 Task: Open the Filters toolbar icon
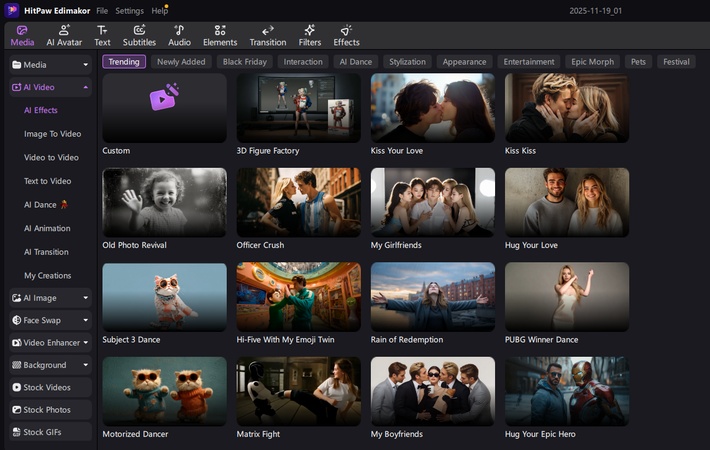pos(310,30)
